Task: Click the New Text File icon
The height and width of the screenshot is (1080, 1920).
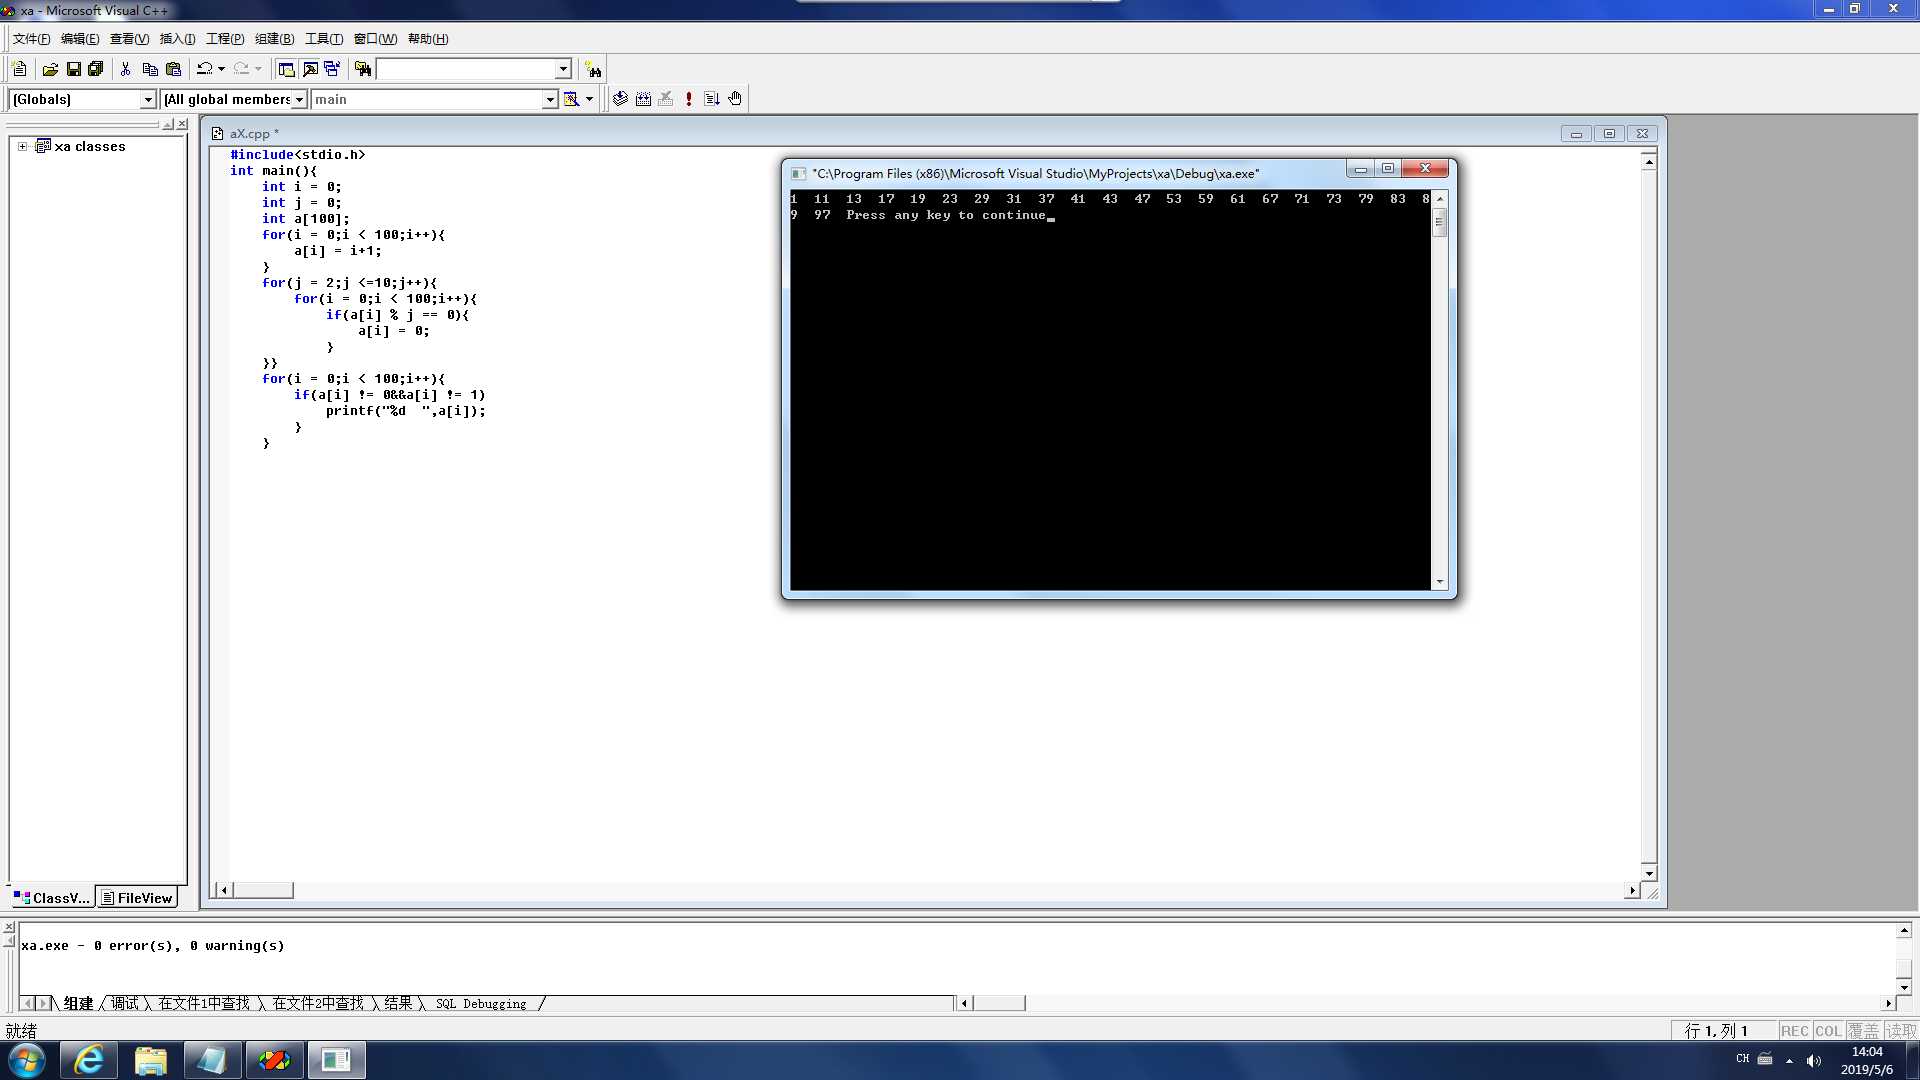Action: [19, 69]
